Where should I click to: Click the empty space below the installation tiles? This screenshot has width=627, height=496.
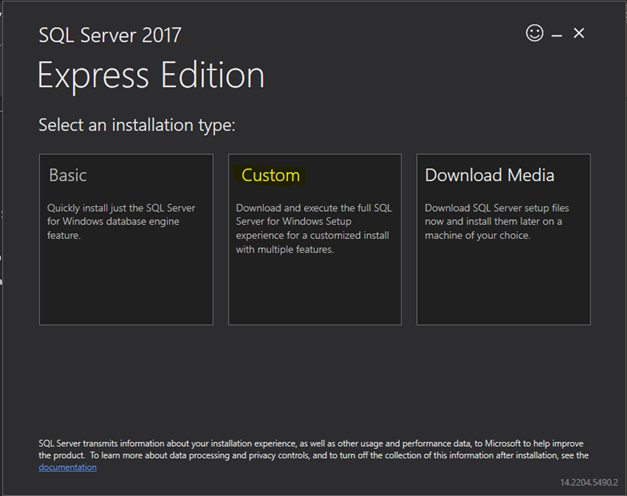(x=313, y=380)
